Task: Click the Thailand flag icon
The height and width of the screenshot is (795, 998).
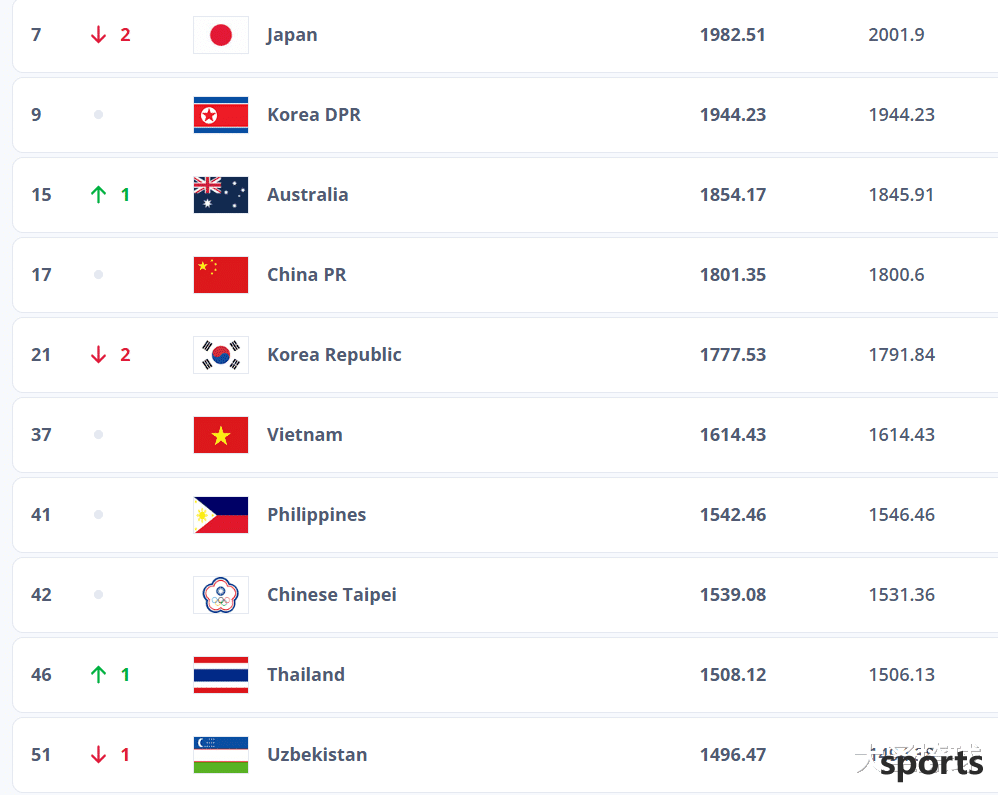Action: (x=221, y=675)
